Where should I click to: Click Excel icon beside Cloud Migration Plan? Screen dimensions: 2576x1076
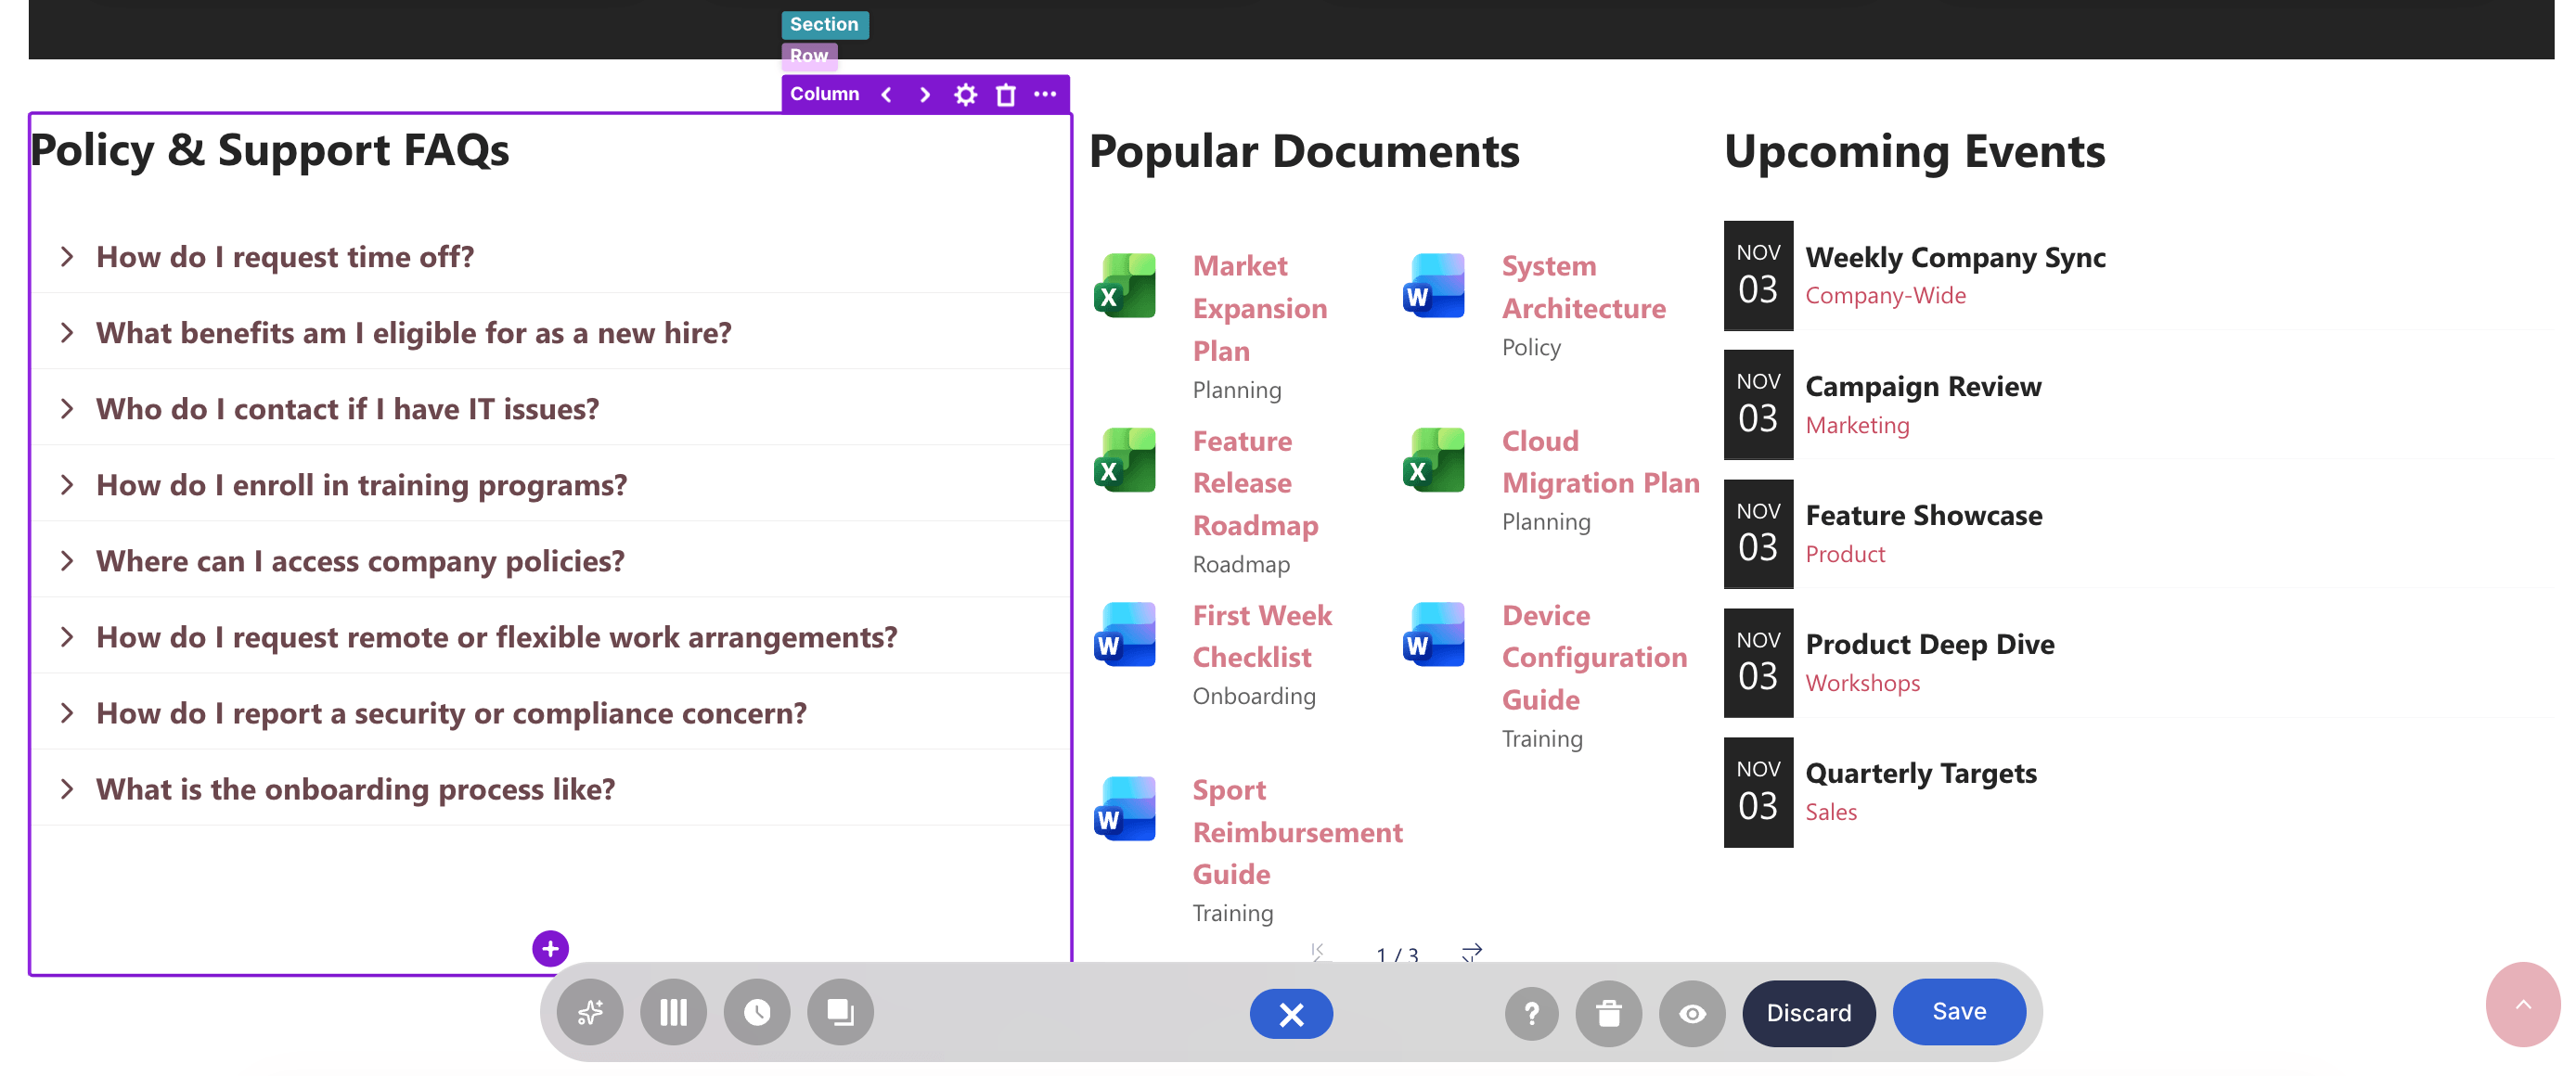(x=1433, y=460)
